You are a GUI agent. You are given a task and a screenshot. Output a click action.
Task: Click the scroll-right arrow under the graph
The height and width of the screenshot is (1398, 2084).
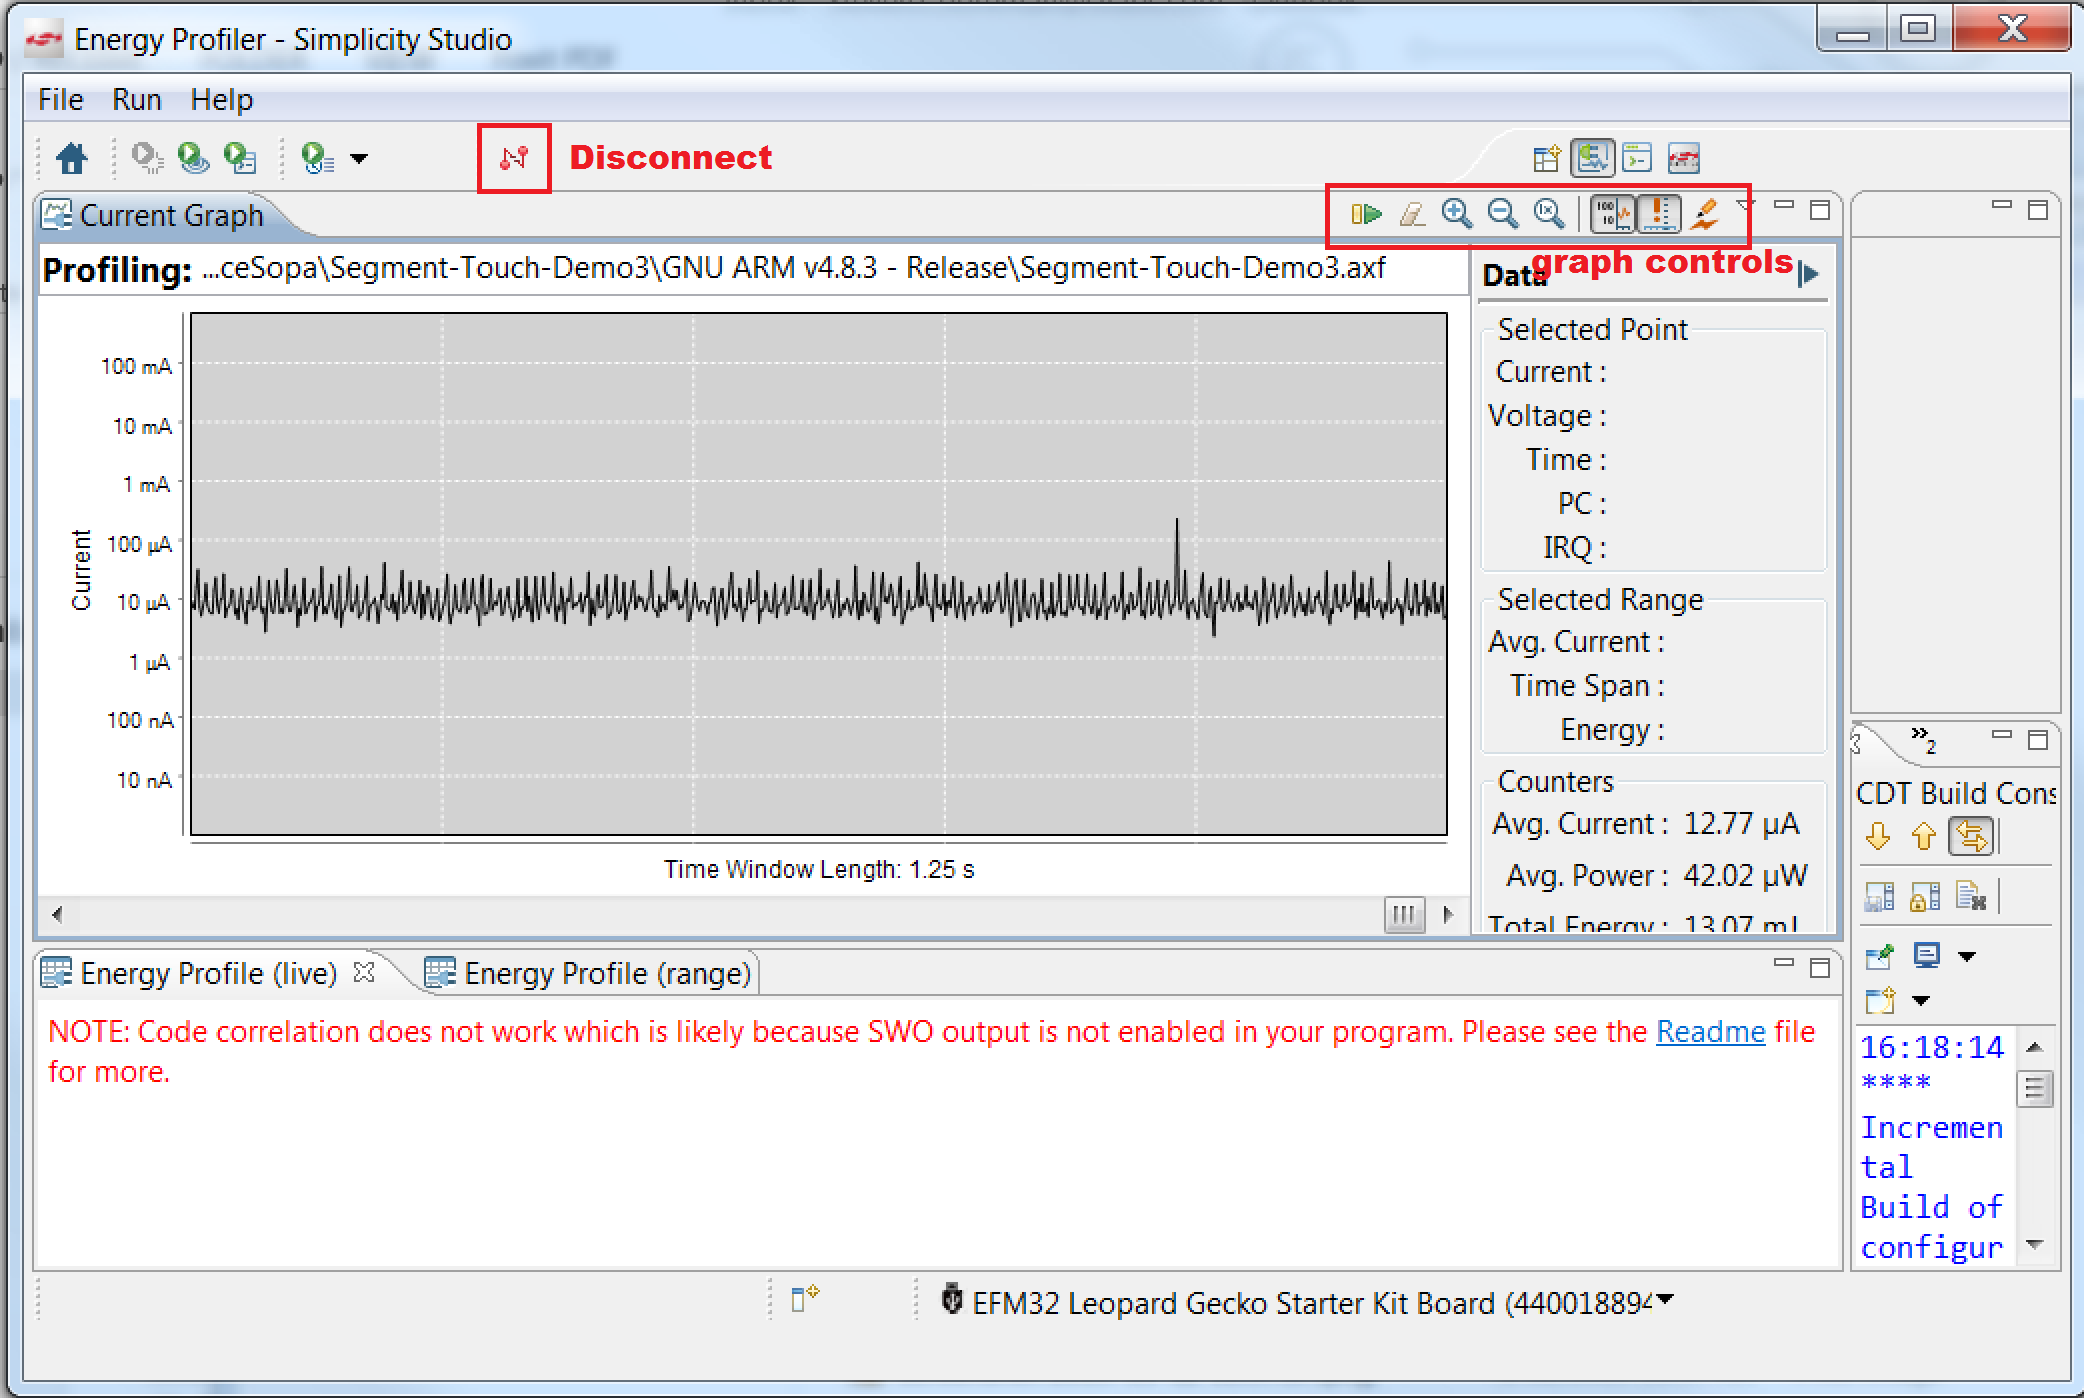1448,914
